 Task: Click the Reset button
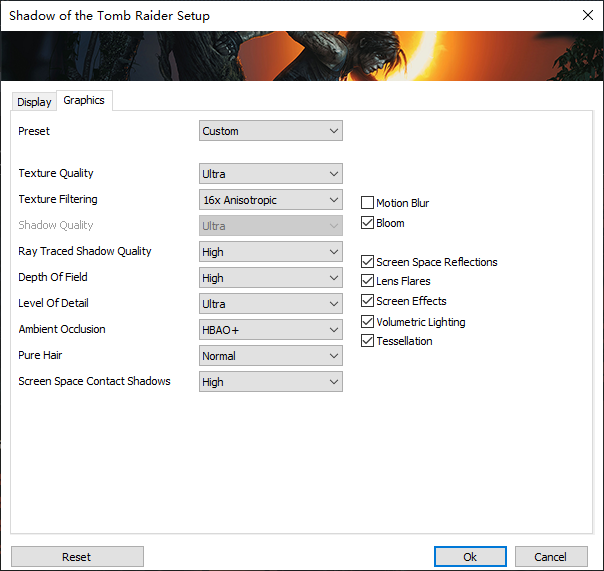tap(77, 557)
